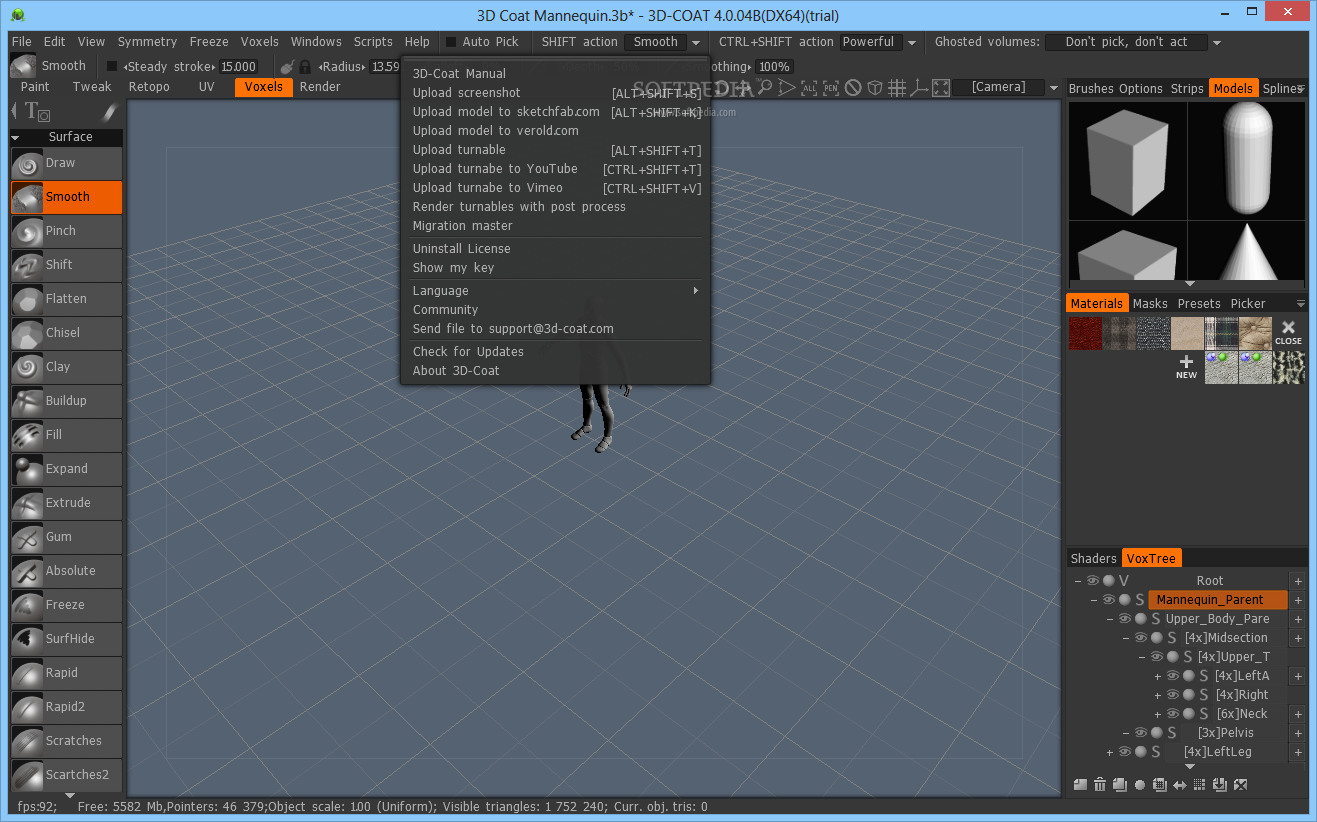Toggle visibility of Upper_Body_Pare layer
Screen dimensions: 1317x822
(x=1125, y=619)
